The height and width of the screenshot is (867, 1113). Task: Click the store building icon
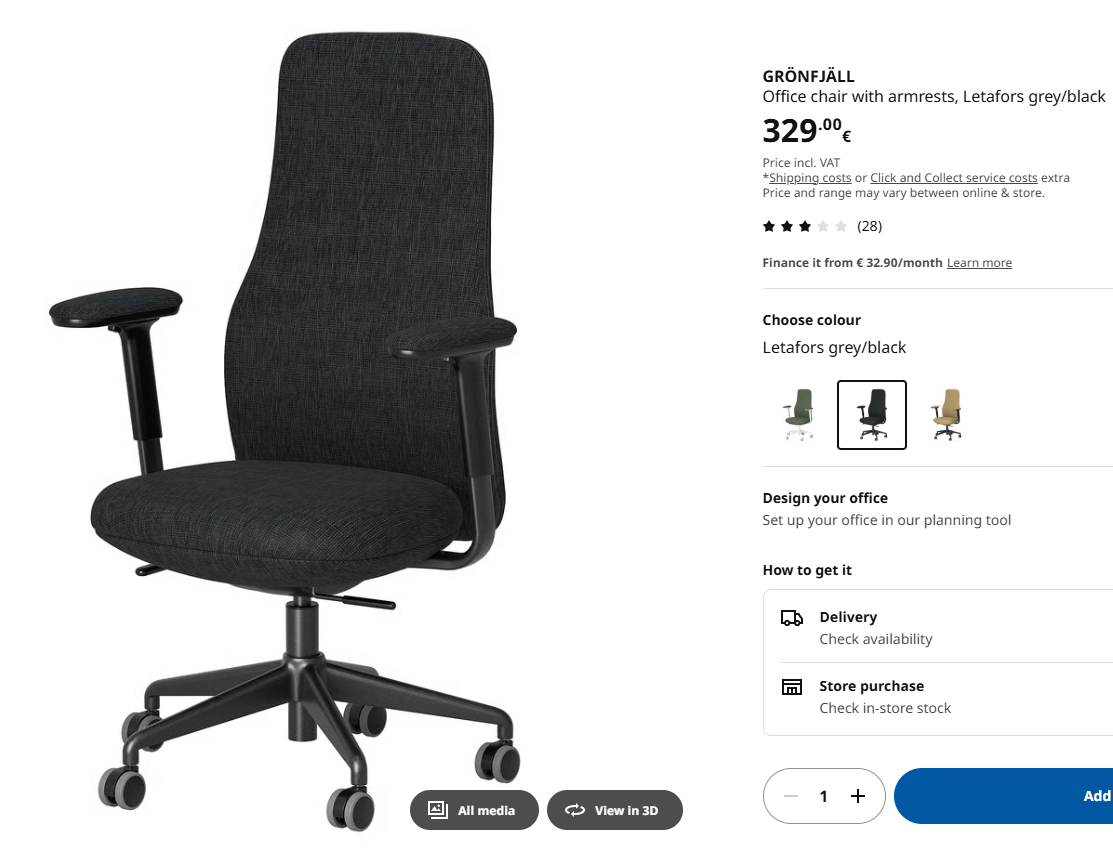[791, 687]
